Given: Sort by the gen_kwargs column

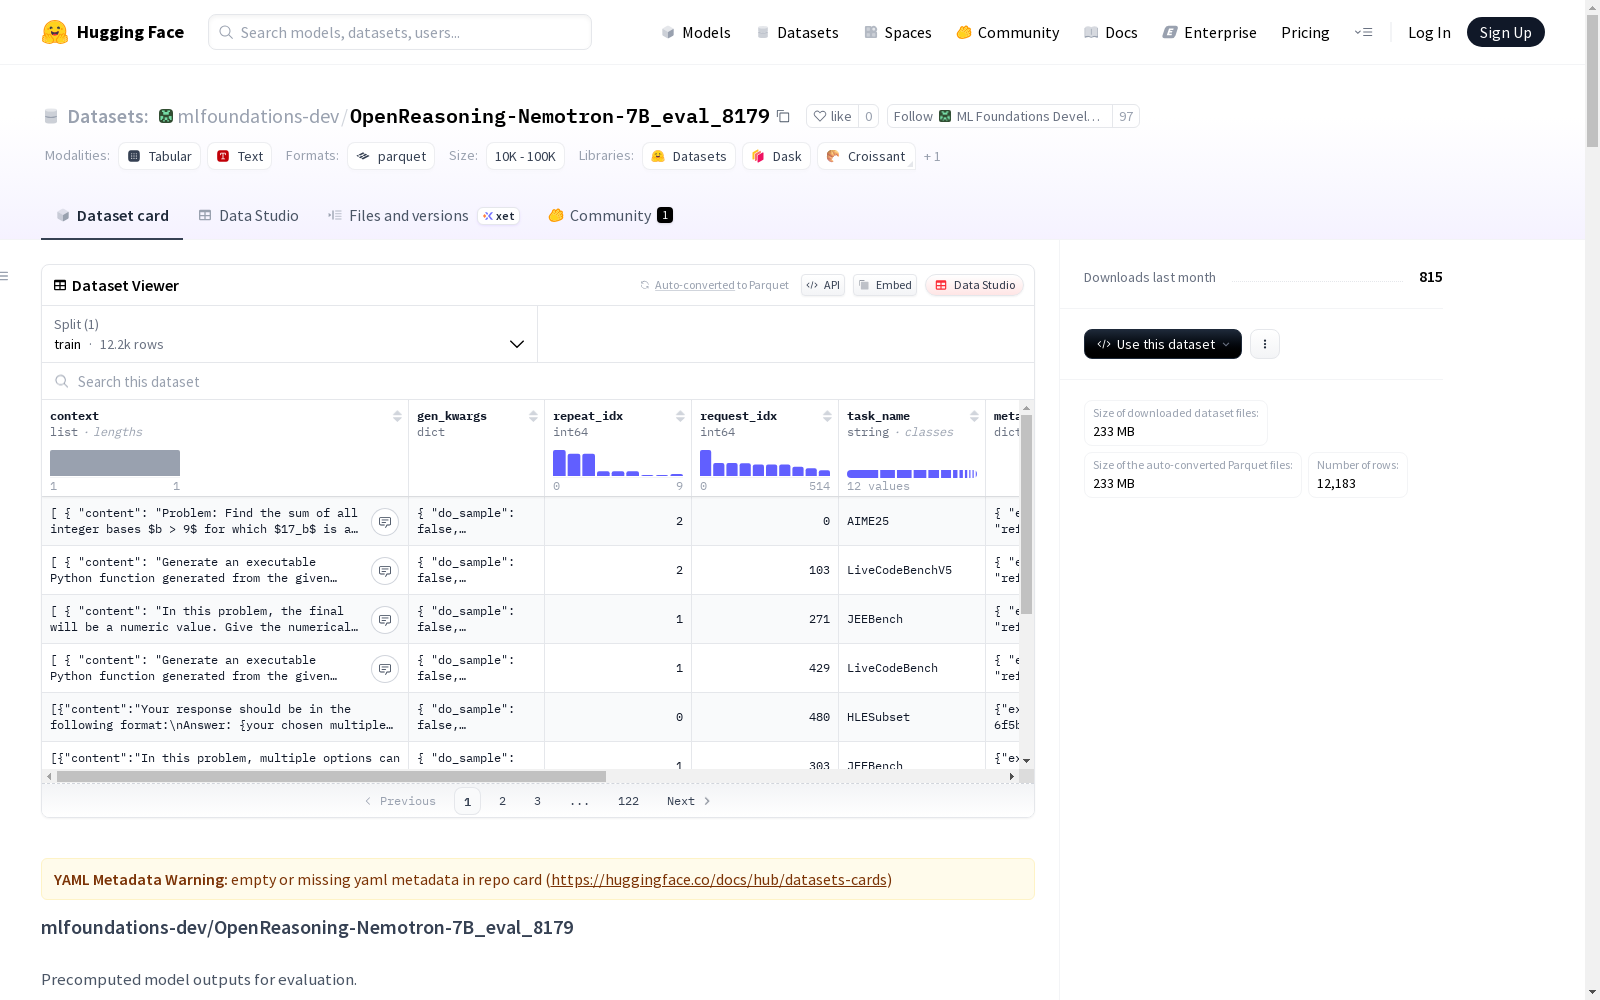Looking at the screenshot, I should point(533,416).
